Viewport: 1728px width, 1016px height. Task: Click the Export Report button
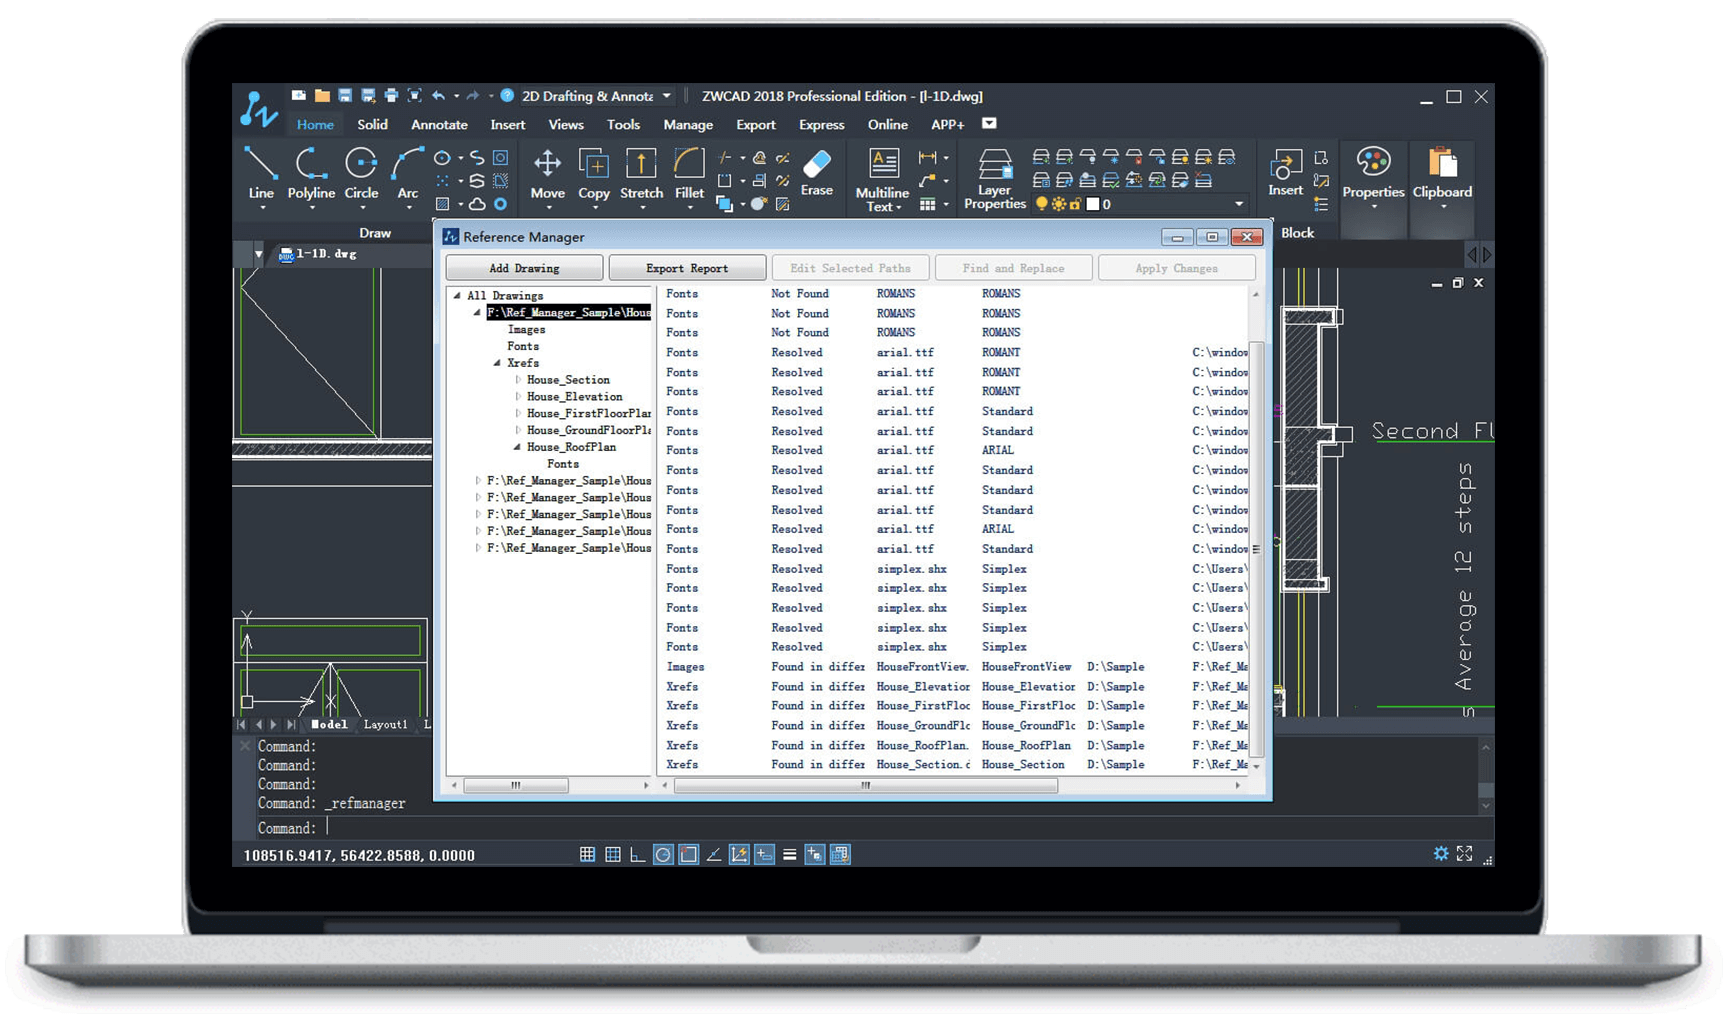click(x=687, y=268)
